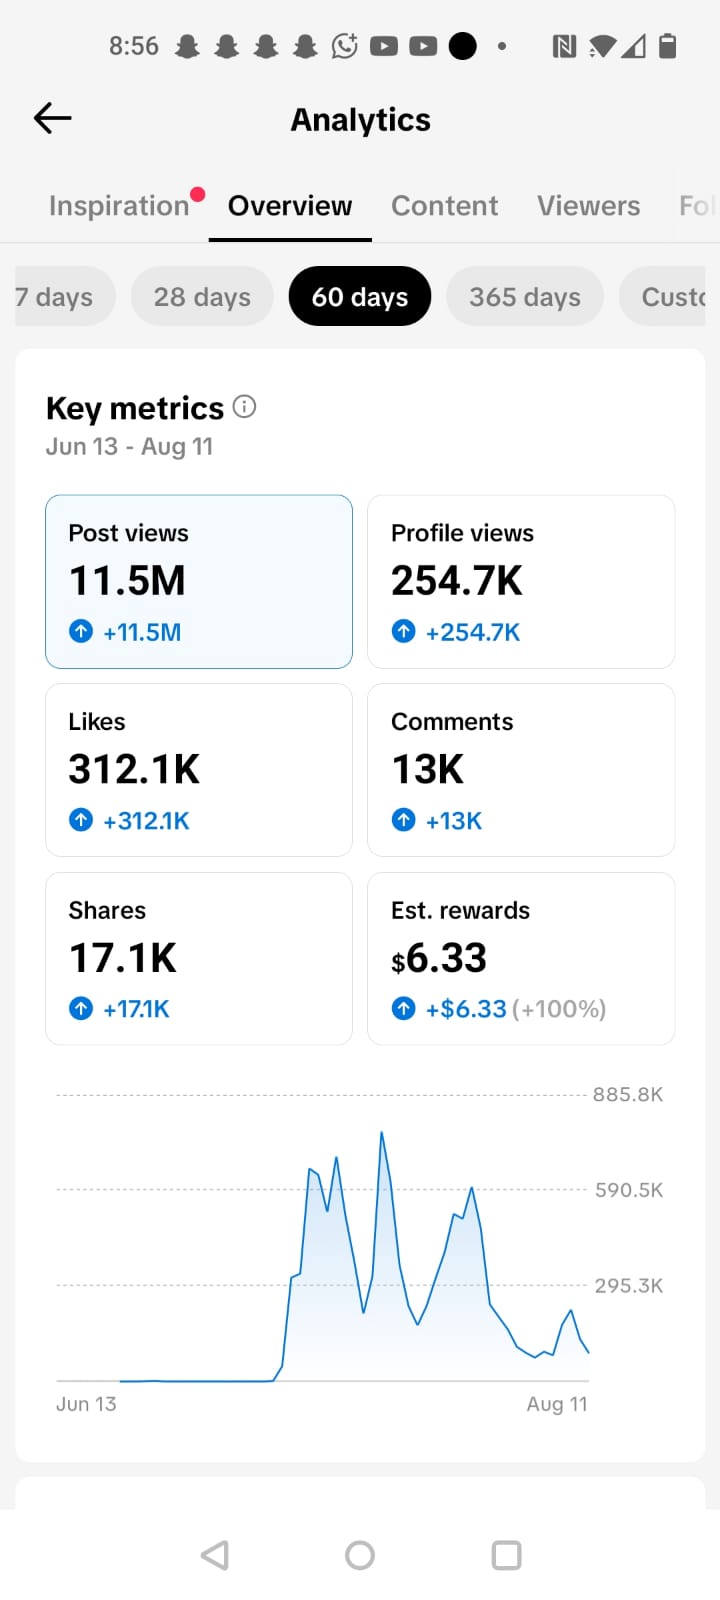720x1600 pixels.
Task: Tap the highest peak on chart
Action: 382,1133
